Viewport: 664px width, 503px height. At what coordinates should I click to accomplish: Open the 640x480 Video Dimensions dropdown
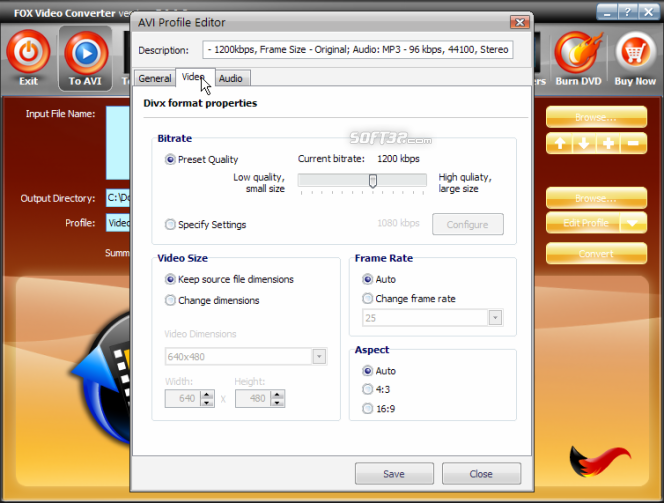[319, 357]
